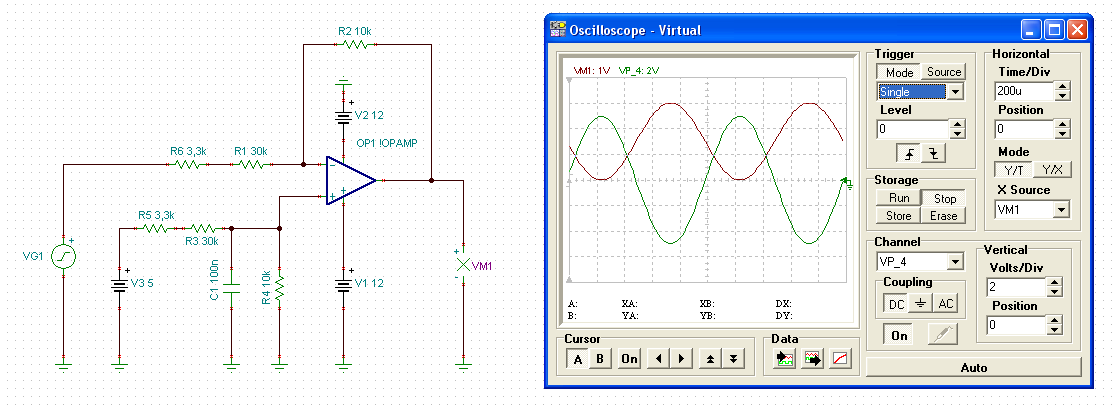
Task: Click the trigger Level input field
Action: tap(914, 130)
